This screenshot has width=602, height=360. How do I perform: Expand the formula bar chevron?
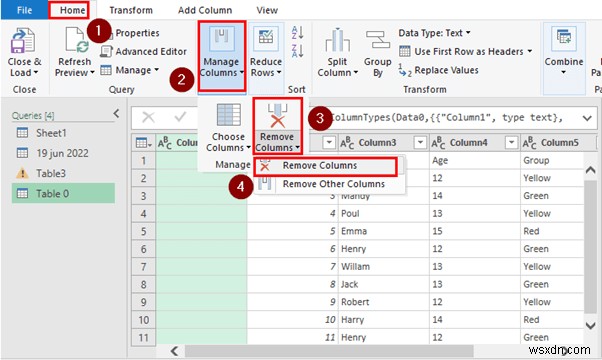tap(587, 118)
